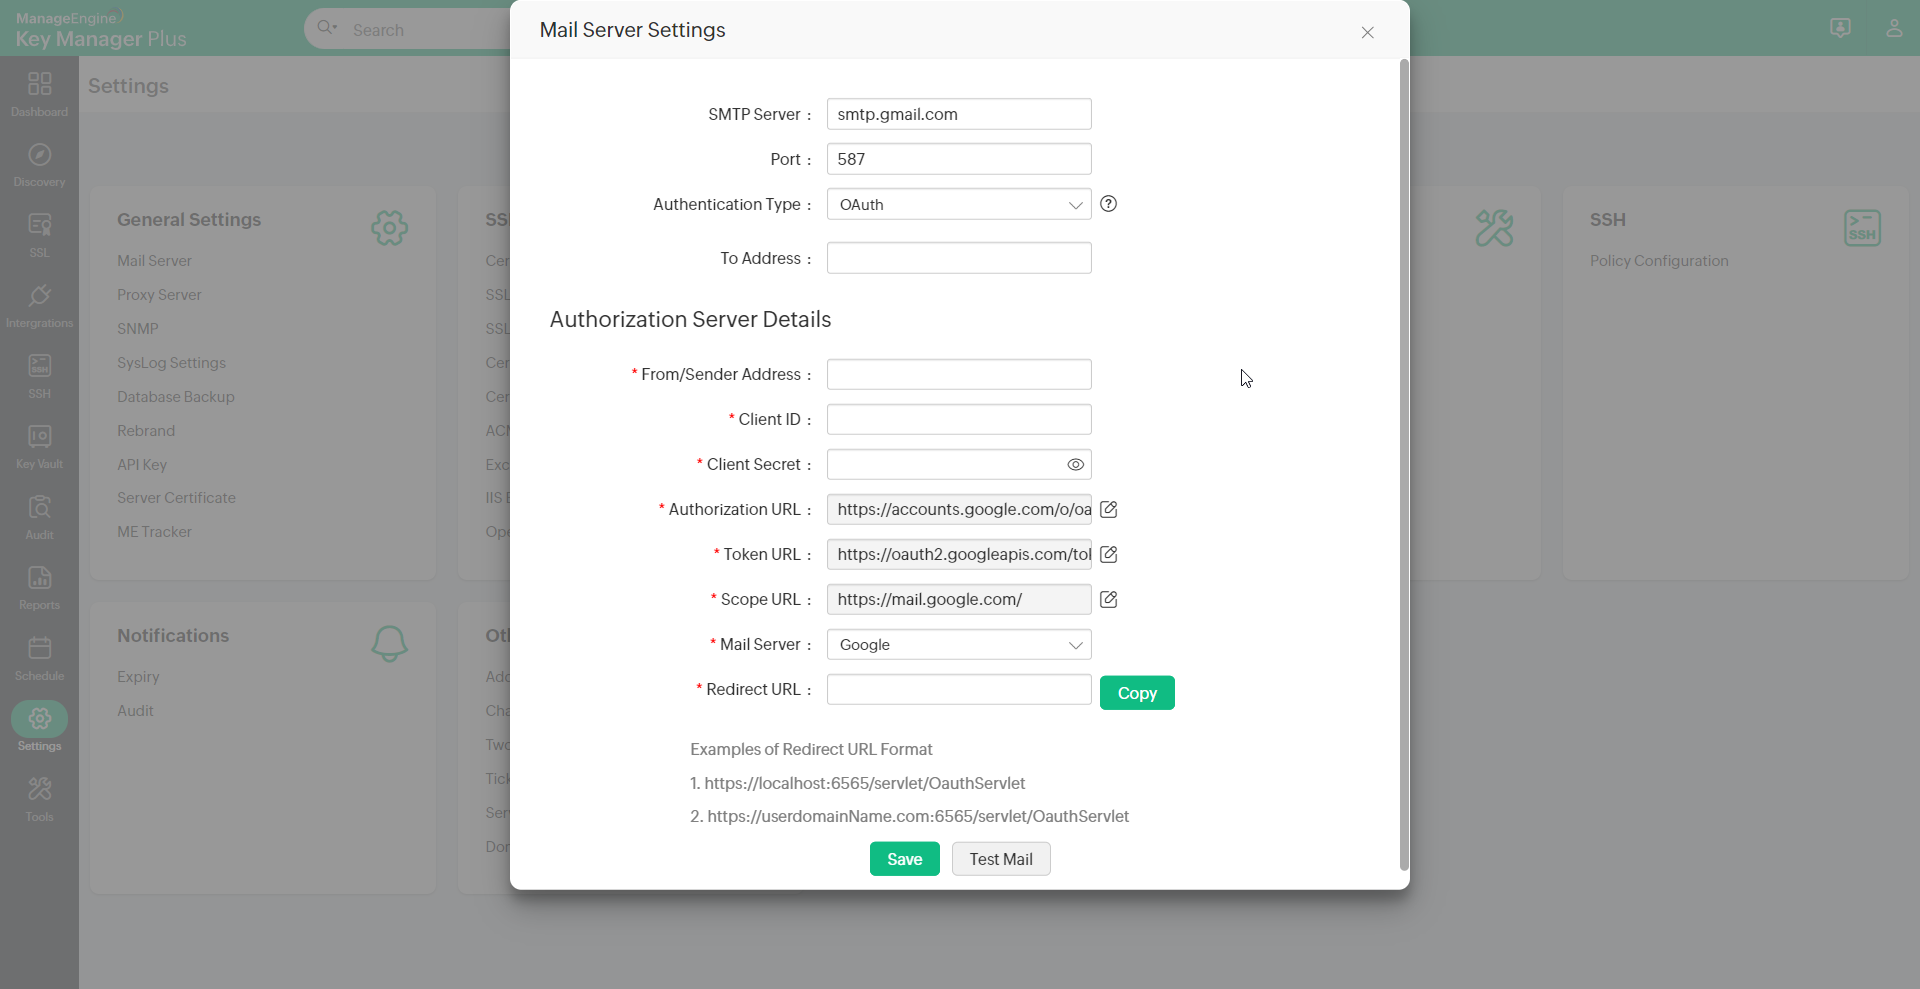Edit the Token URL with pencil icon

coord(1108,555)
